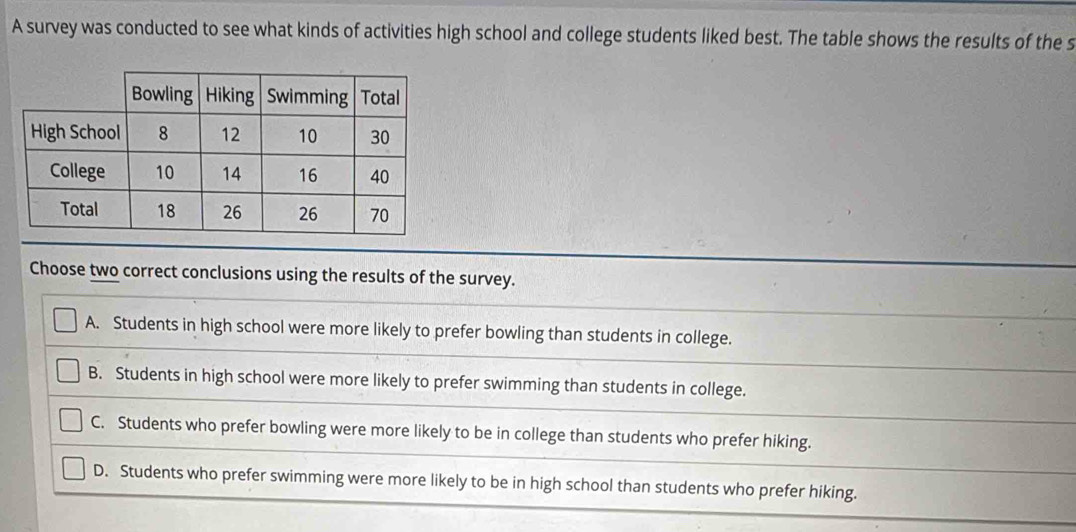Image resolution: width=1076 pixels, height=532 pixels.
Task: Click the Total column header
Action: [x=380, y=98]
